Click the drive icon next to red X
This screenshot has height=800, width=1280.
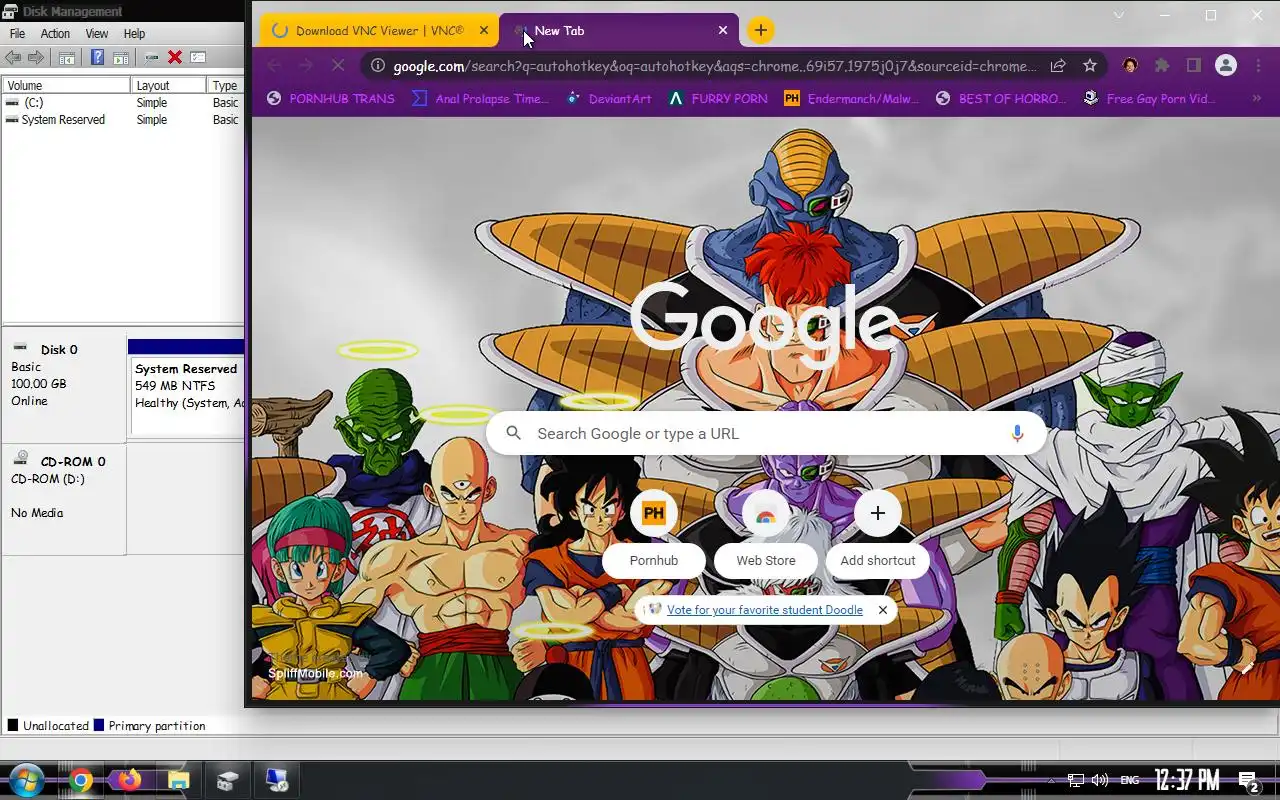(x=152, y=58)
